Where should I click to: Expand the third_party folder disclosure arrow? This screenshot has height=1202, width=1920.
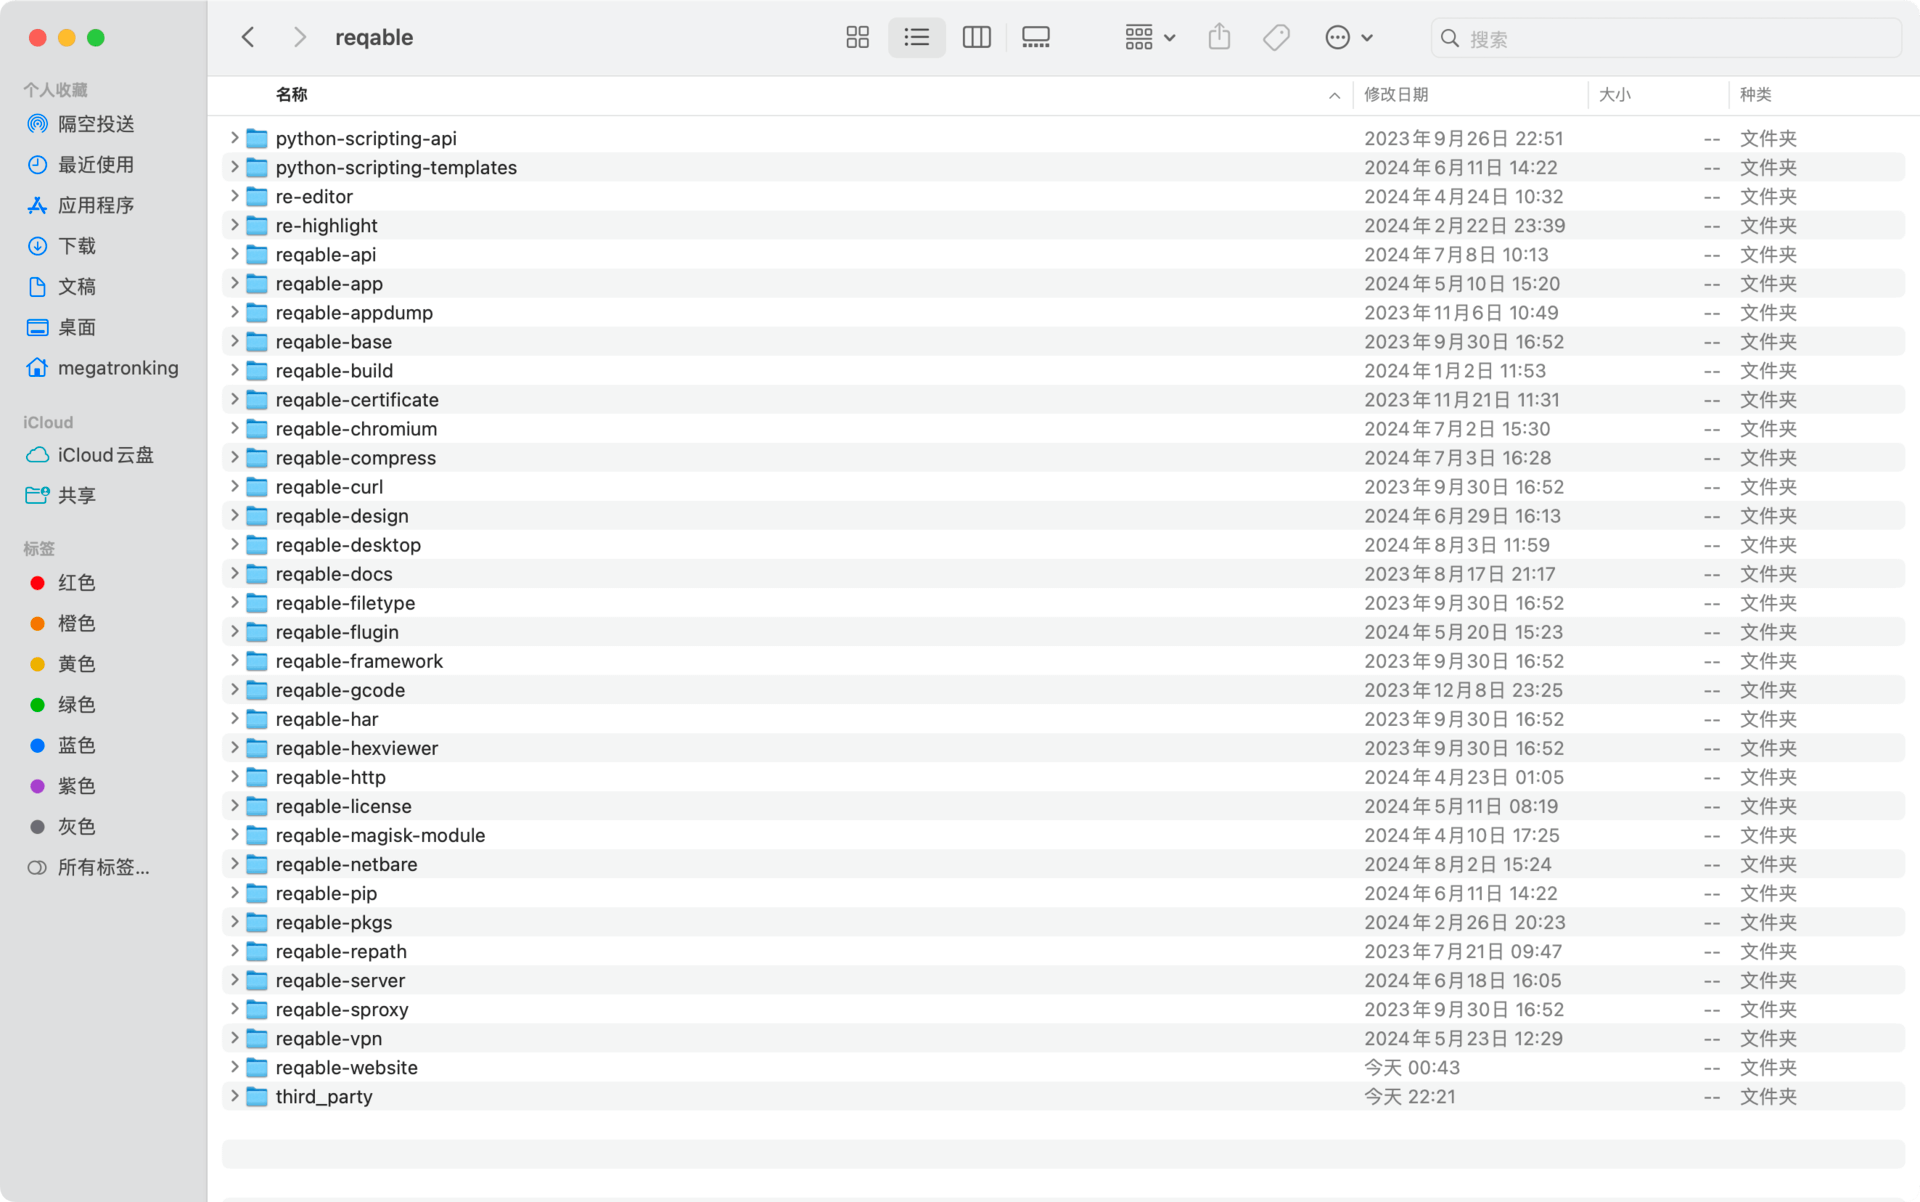[234, 1096]
